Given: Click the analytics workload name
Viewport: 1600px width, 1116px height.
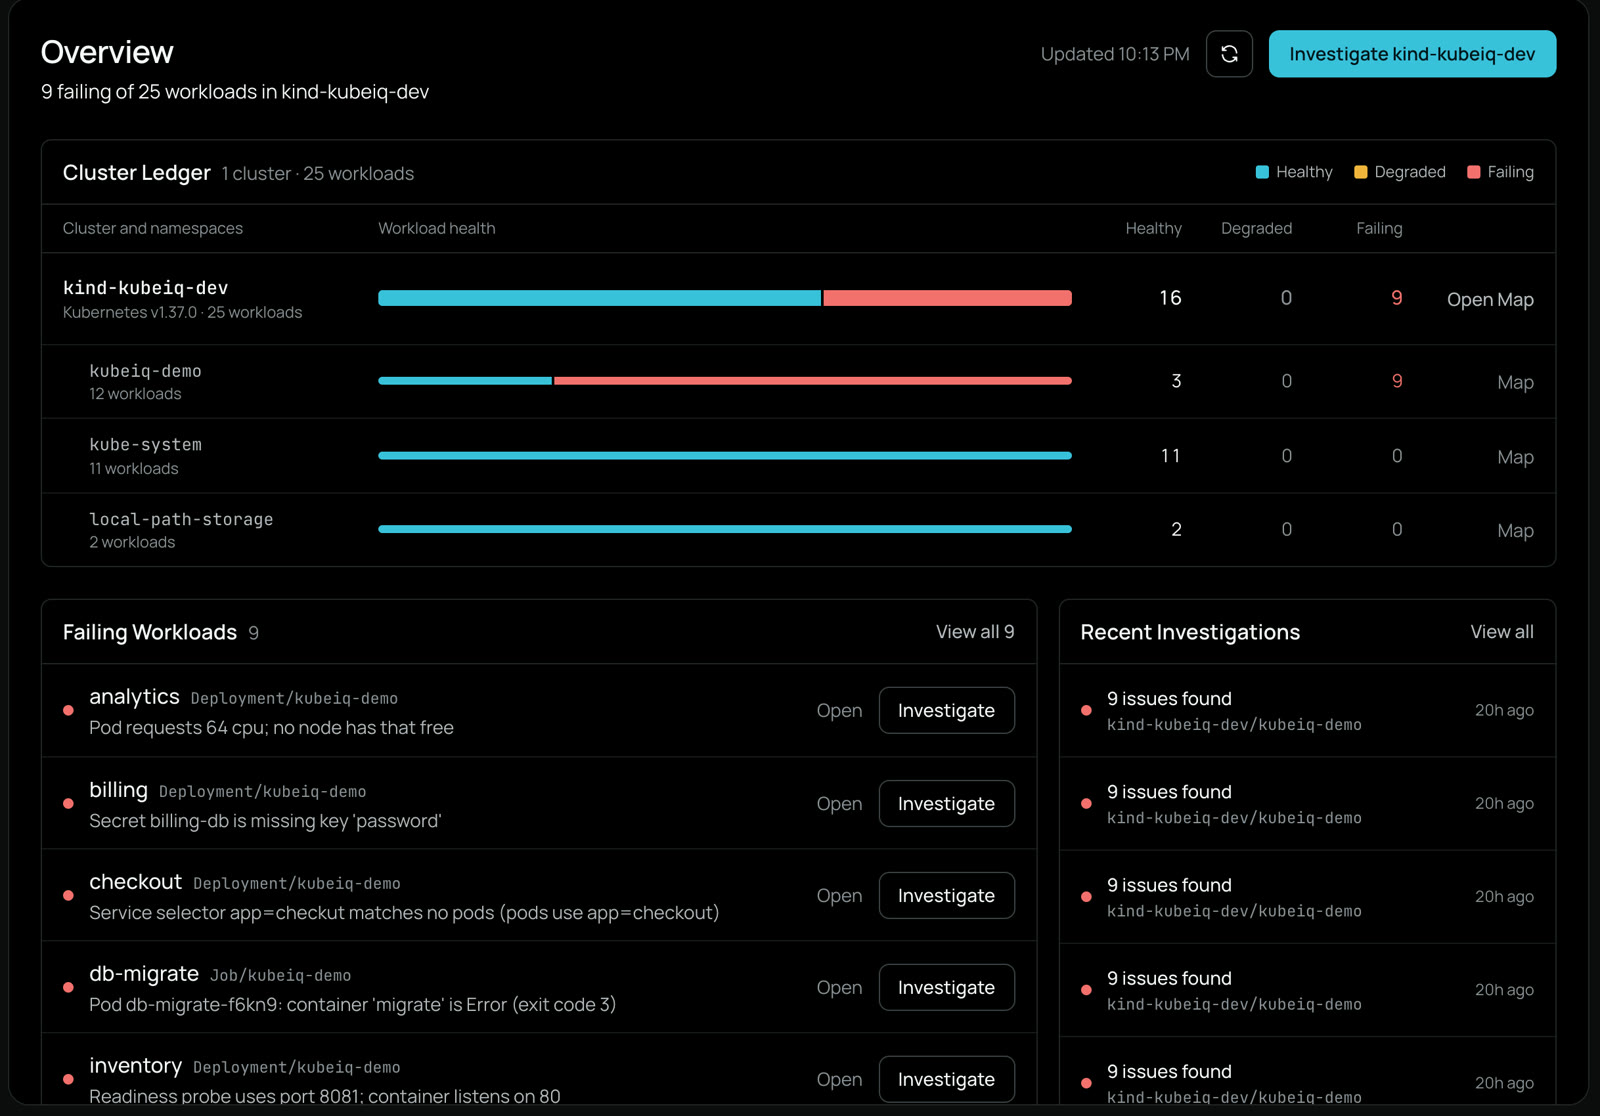Looking at the screenshot, I should click(x=134, y=696).
